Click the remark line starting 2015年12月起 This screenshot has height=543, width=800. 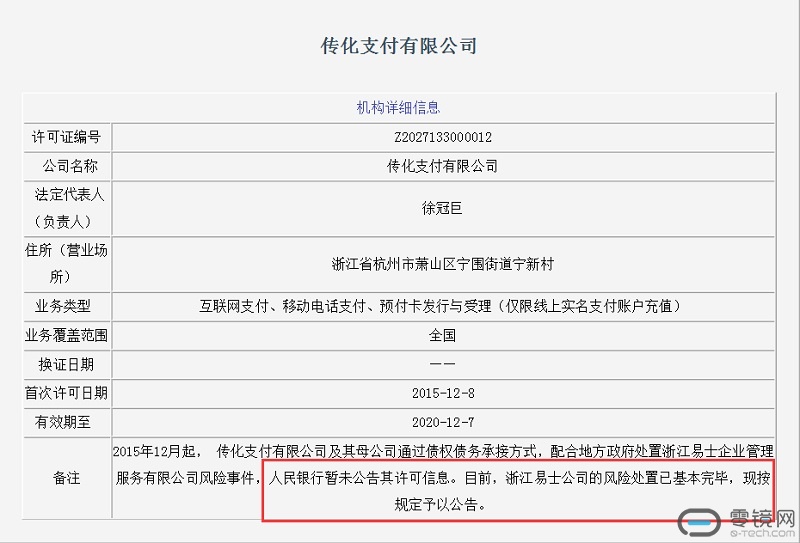tap(443, 452)
